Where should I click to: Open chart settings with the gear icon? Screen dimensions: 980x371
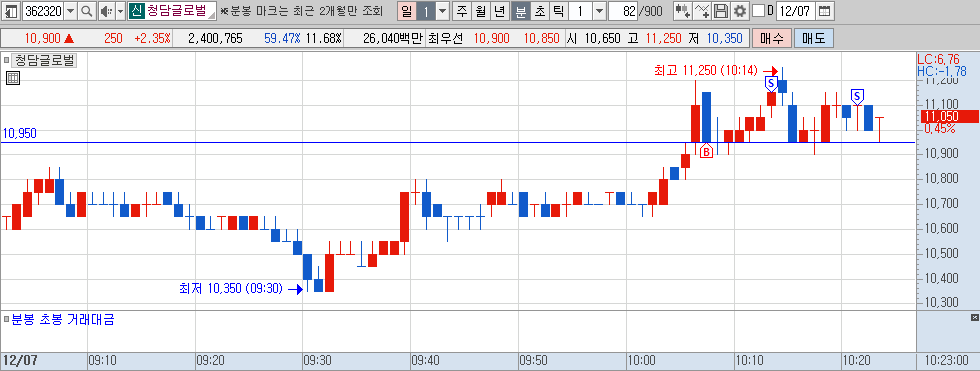(739, 11)
